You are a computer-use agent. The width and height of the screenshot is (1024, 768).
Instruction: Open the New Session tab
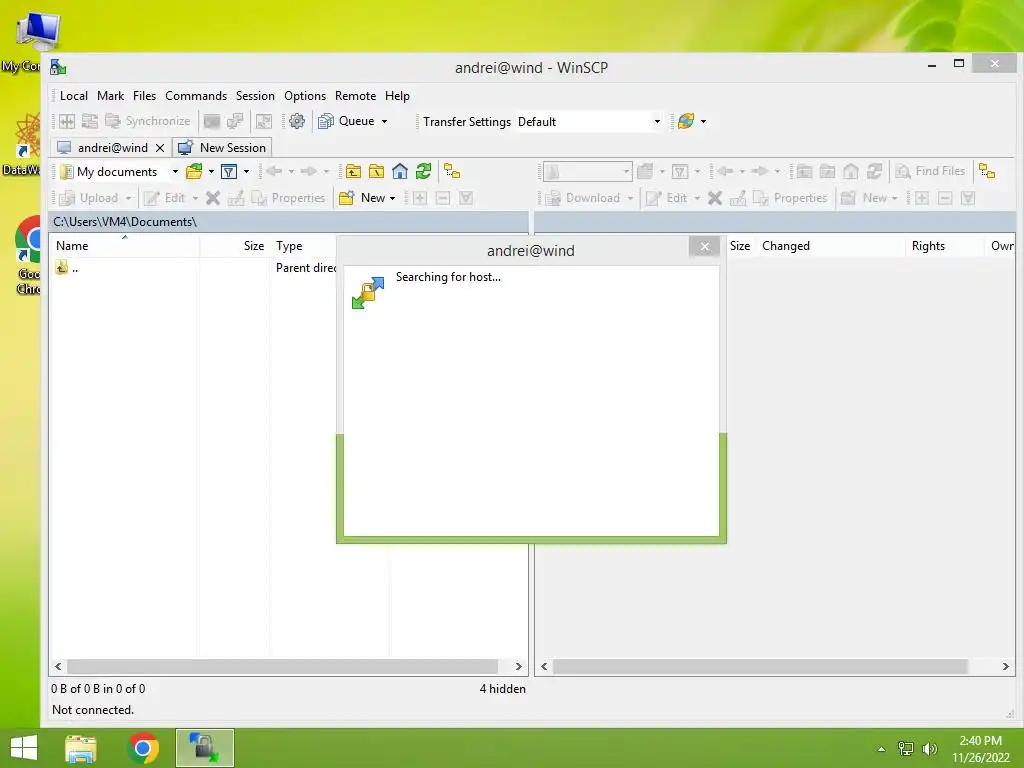click(223, 148)
